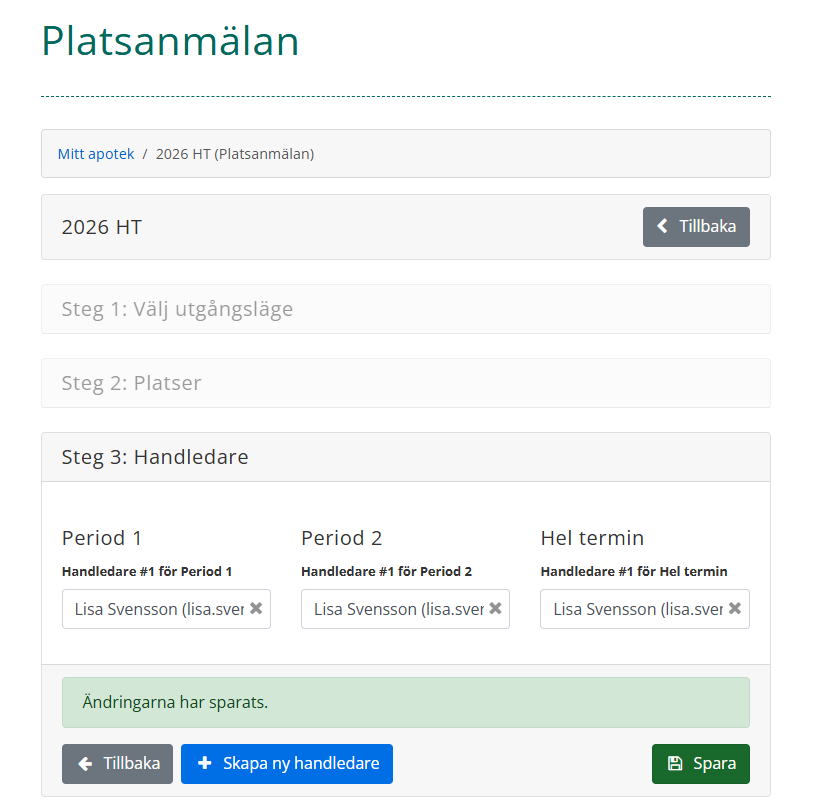Click the 'Handledare #1 för Period 2' label
Image resolution: width=834 pixels, height=812 pixels.
386,572
